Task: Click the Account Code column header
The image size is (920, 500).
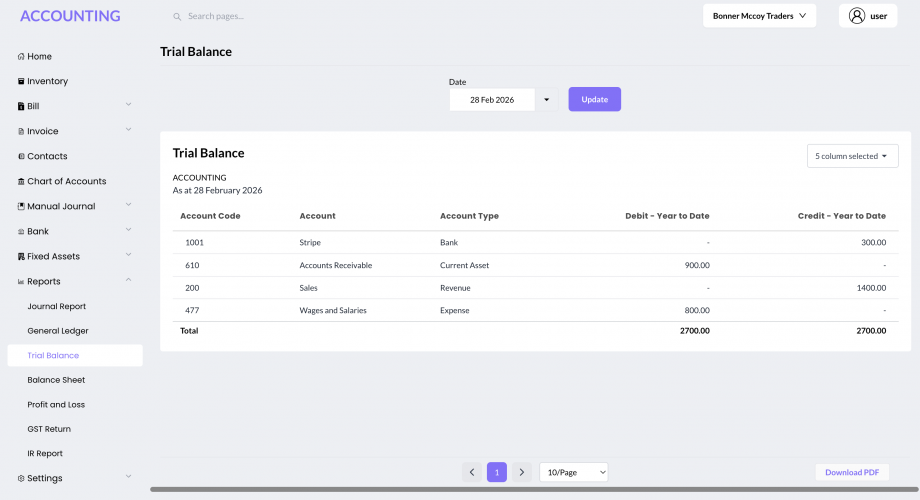Action: tap(210, 216)
